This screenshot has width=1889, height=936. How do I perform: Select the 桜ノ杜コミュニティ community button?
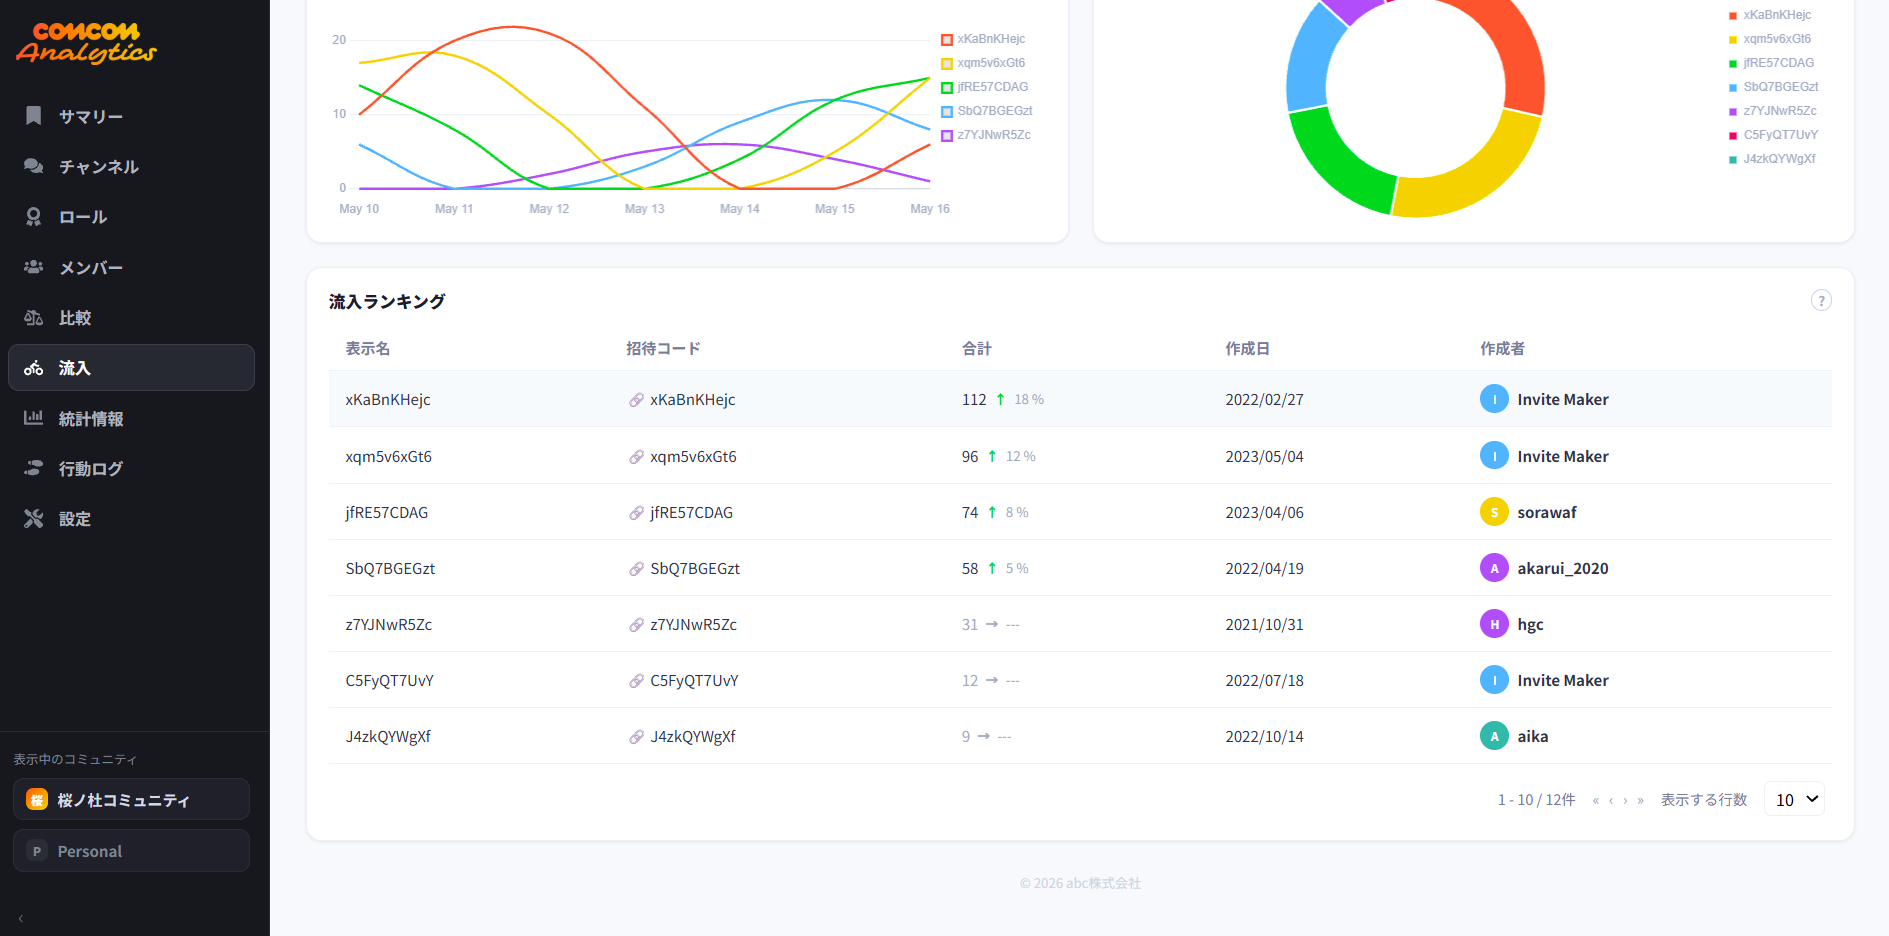pos(131,800)
